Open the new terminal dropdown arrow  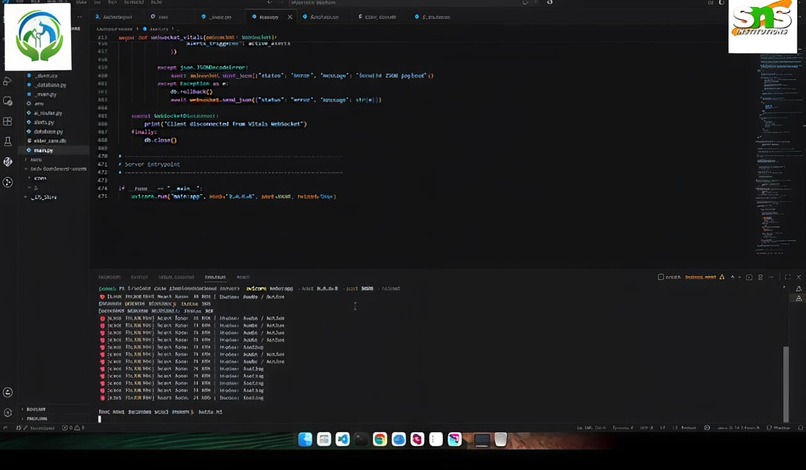[x=740, y=277]
